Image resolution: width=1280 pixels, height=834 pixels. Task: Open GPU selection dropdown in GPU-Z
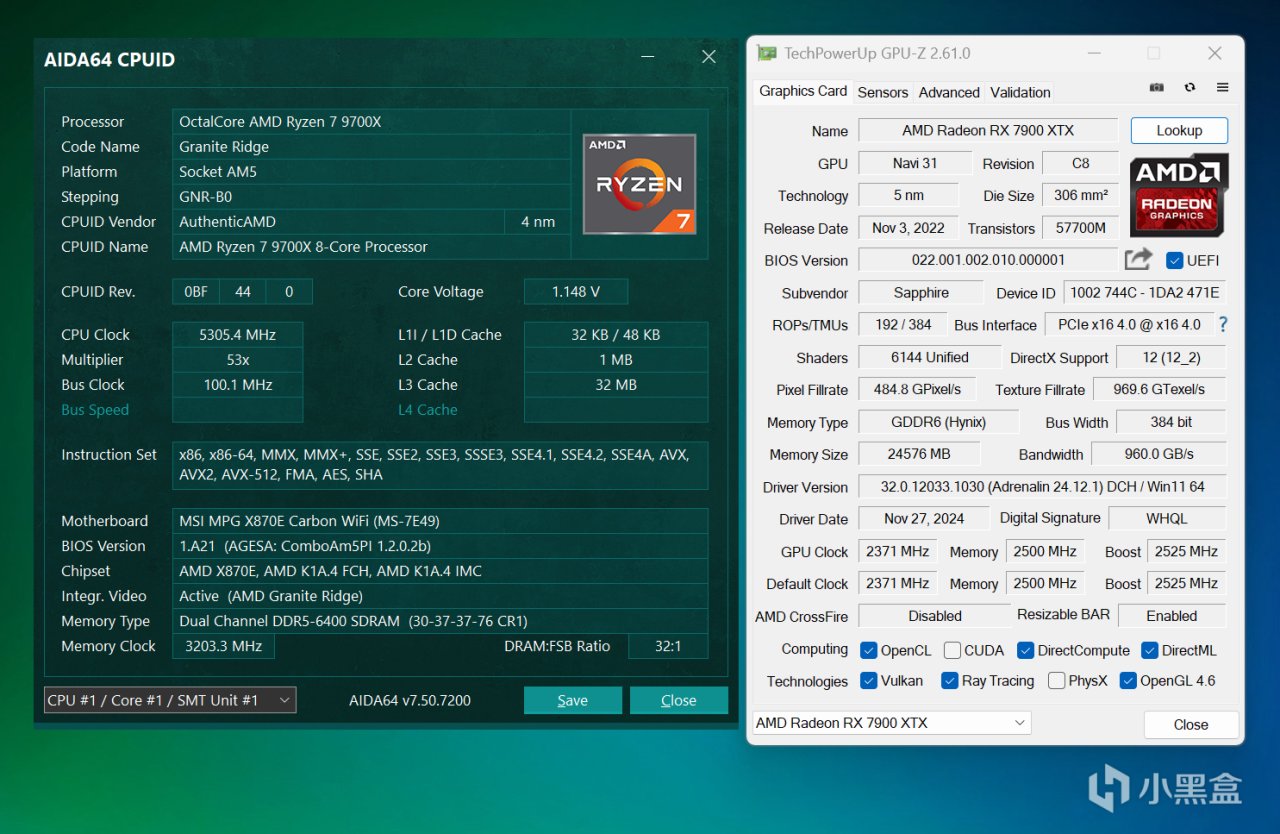(891, 723)
